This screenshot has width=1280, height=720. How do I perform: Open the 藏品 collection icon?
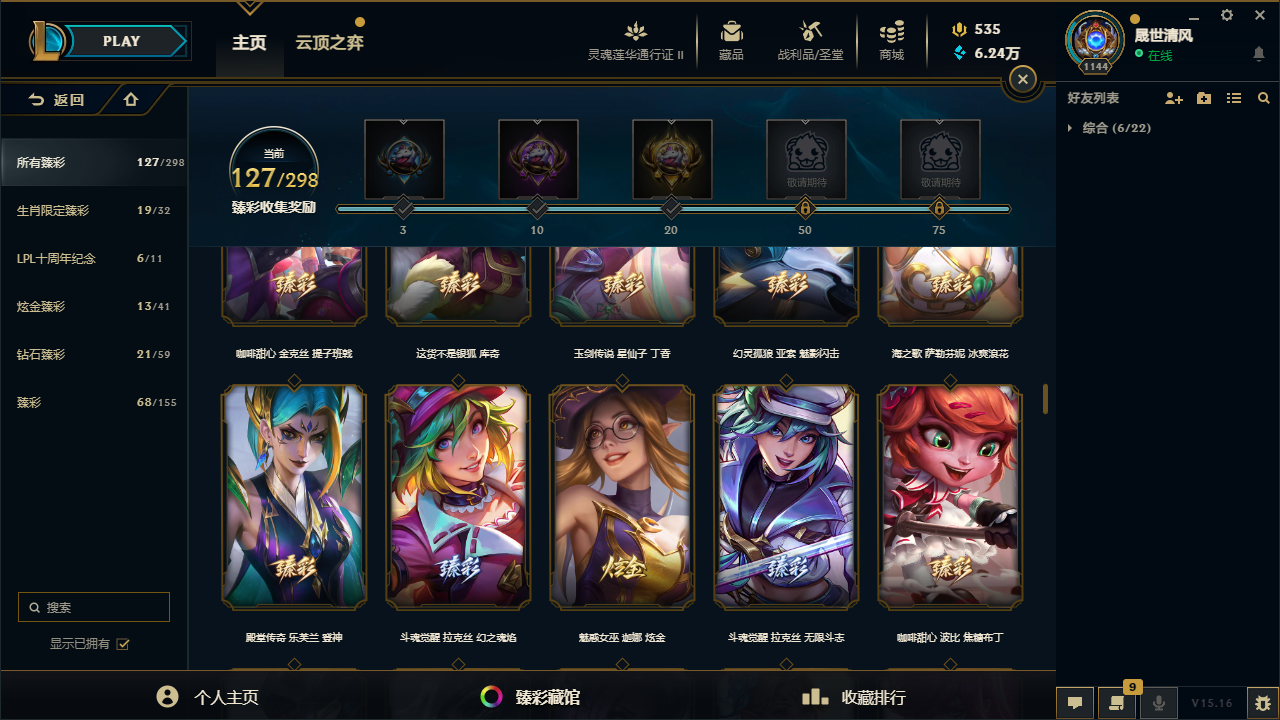coord(731,32)
